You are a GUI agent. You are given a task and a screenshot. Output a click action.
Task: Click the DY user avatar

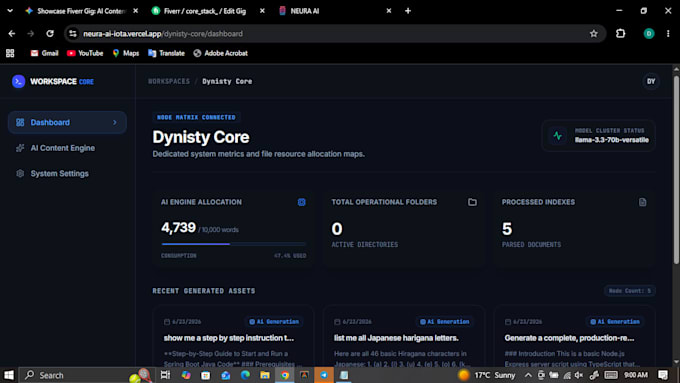coord(651,82)
